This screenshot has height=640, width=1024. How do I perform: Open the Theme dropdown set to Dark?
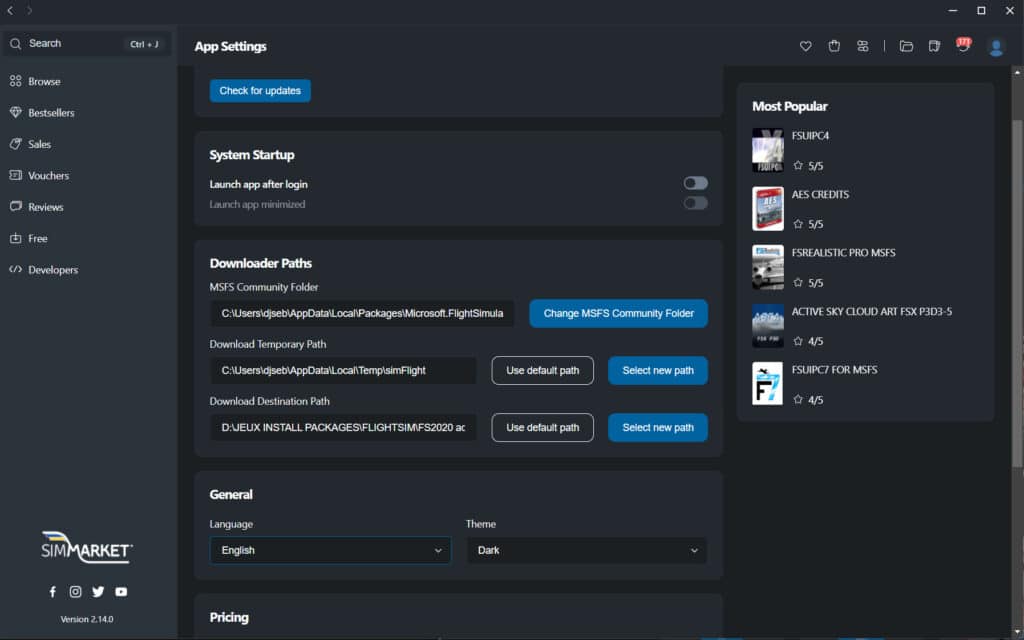[x=587, y=550]
